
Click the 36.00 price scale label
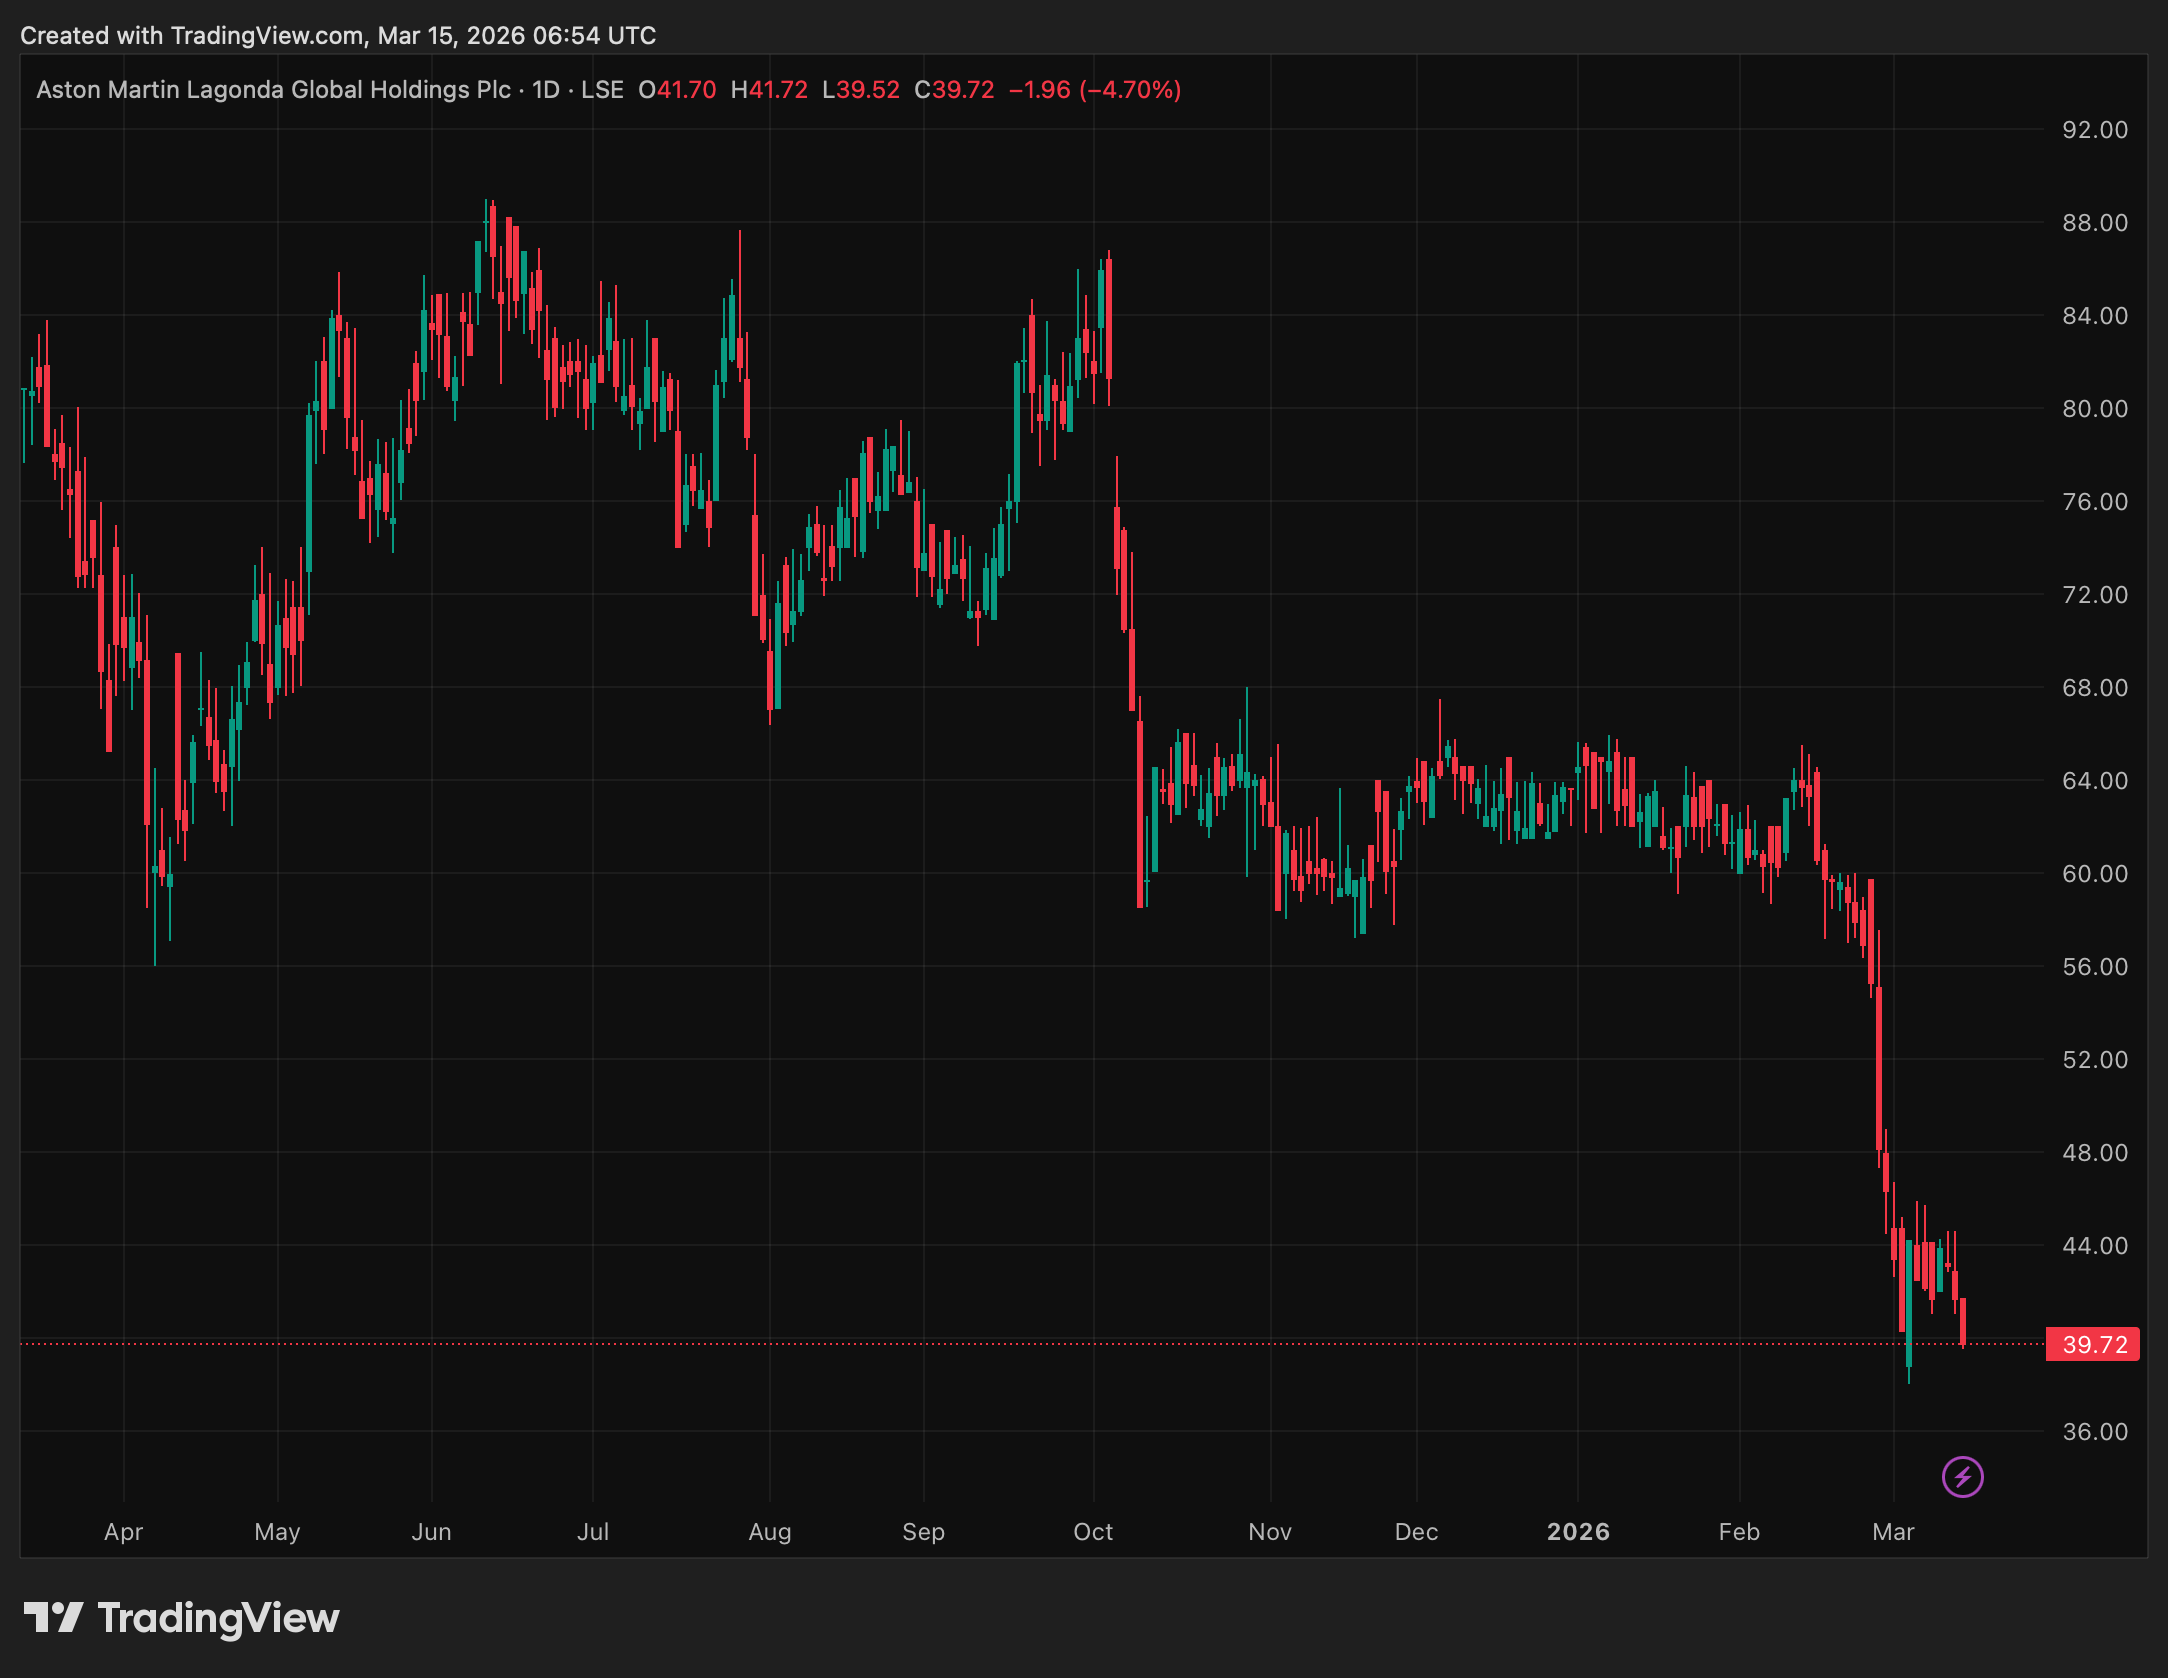tap(2095, 1432)
